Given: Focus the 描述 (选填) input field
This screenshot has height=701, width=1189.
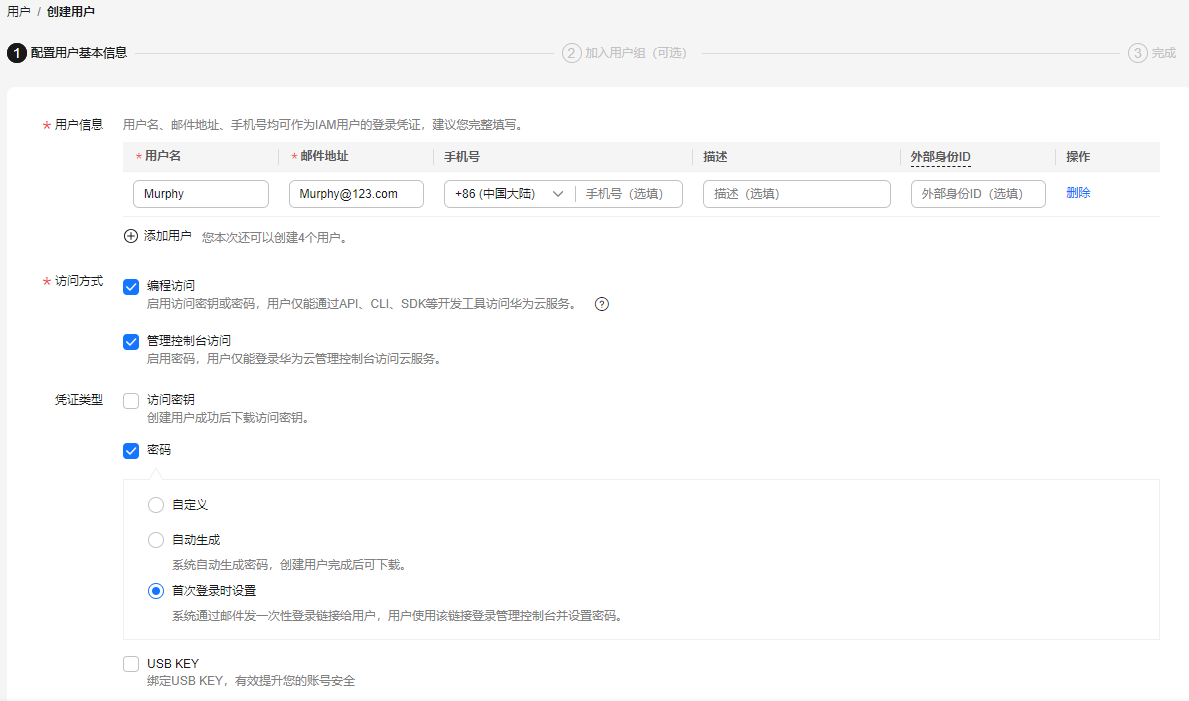Looking at the screenshot, I should (x=797, y=194).
